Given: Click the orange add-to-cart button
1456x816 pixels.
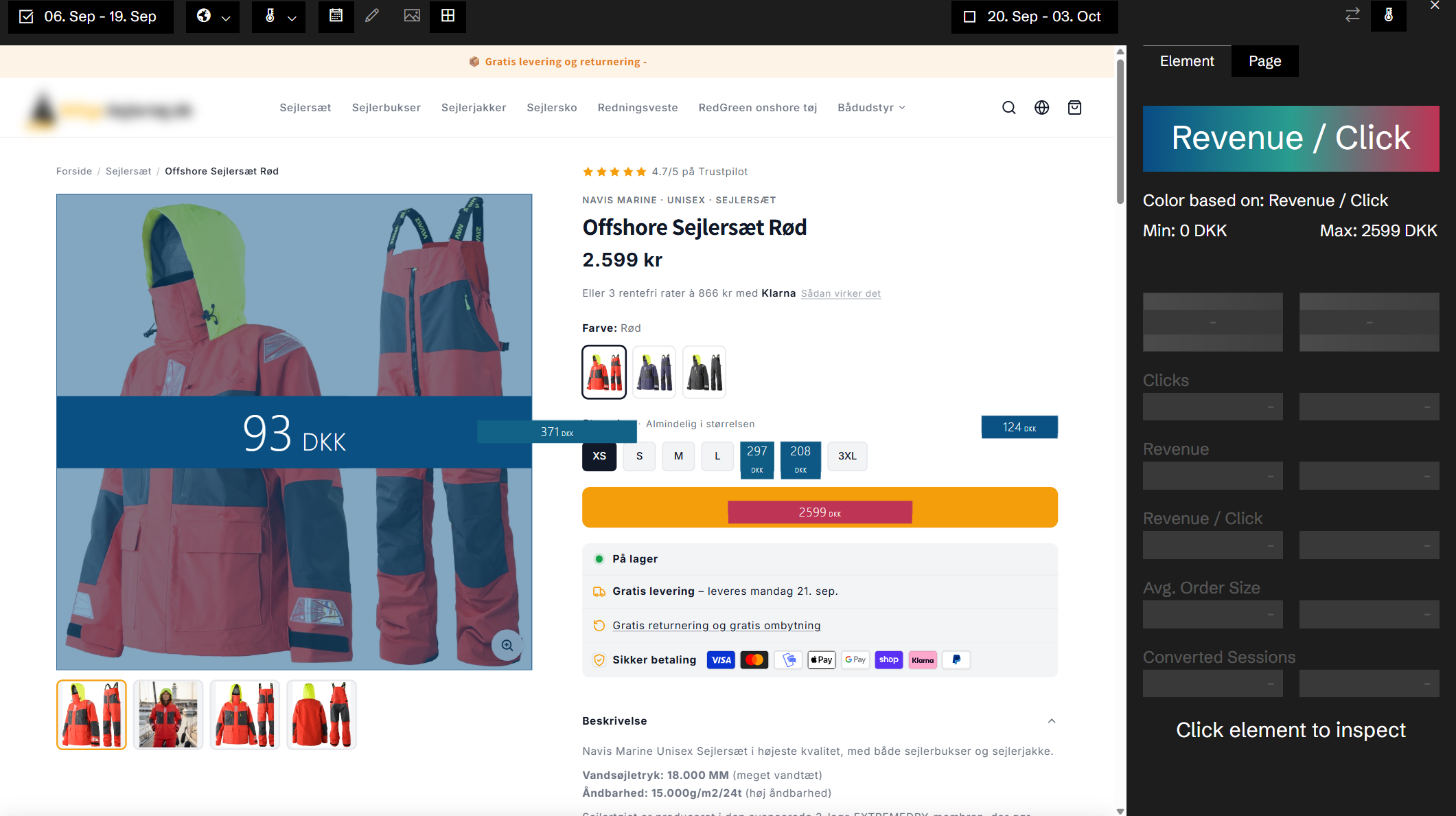Looking at the screenshot, I should coord(820,508).
